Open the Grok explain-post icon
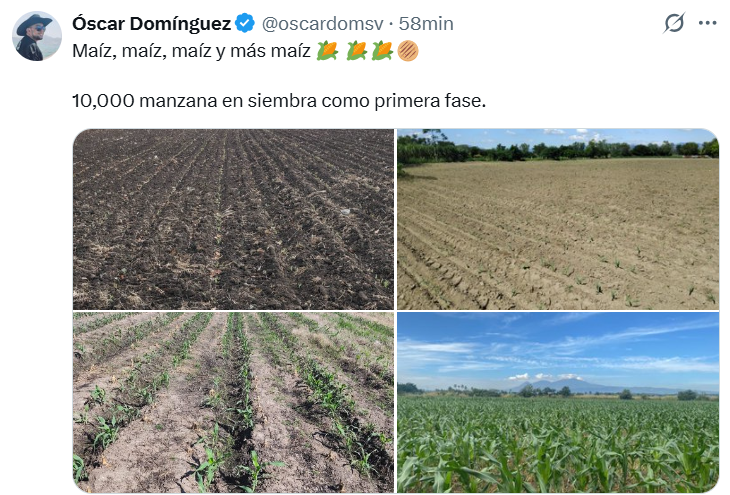Viewport: 730px width, 495px height. point(674,23)
